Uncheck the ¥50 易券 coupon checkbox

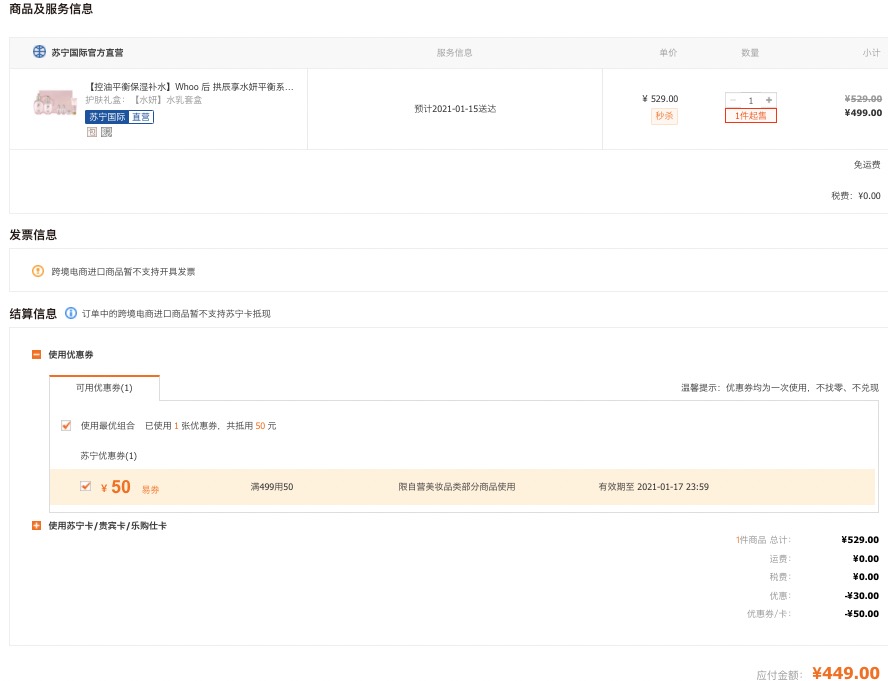click(86, 486)
